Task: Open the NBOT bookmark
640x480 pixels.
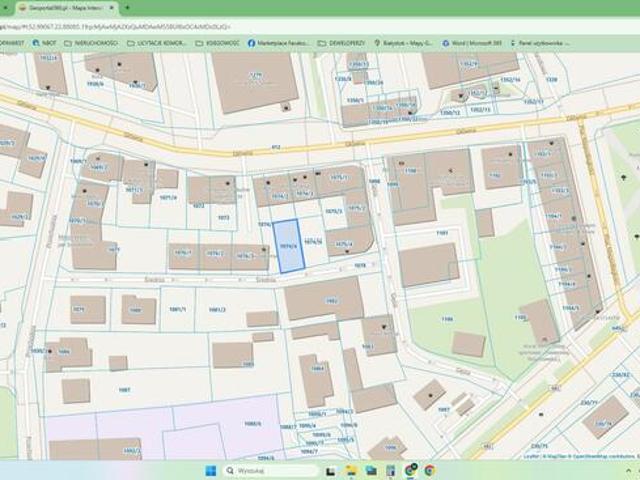Action: 45,43
